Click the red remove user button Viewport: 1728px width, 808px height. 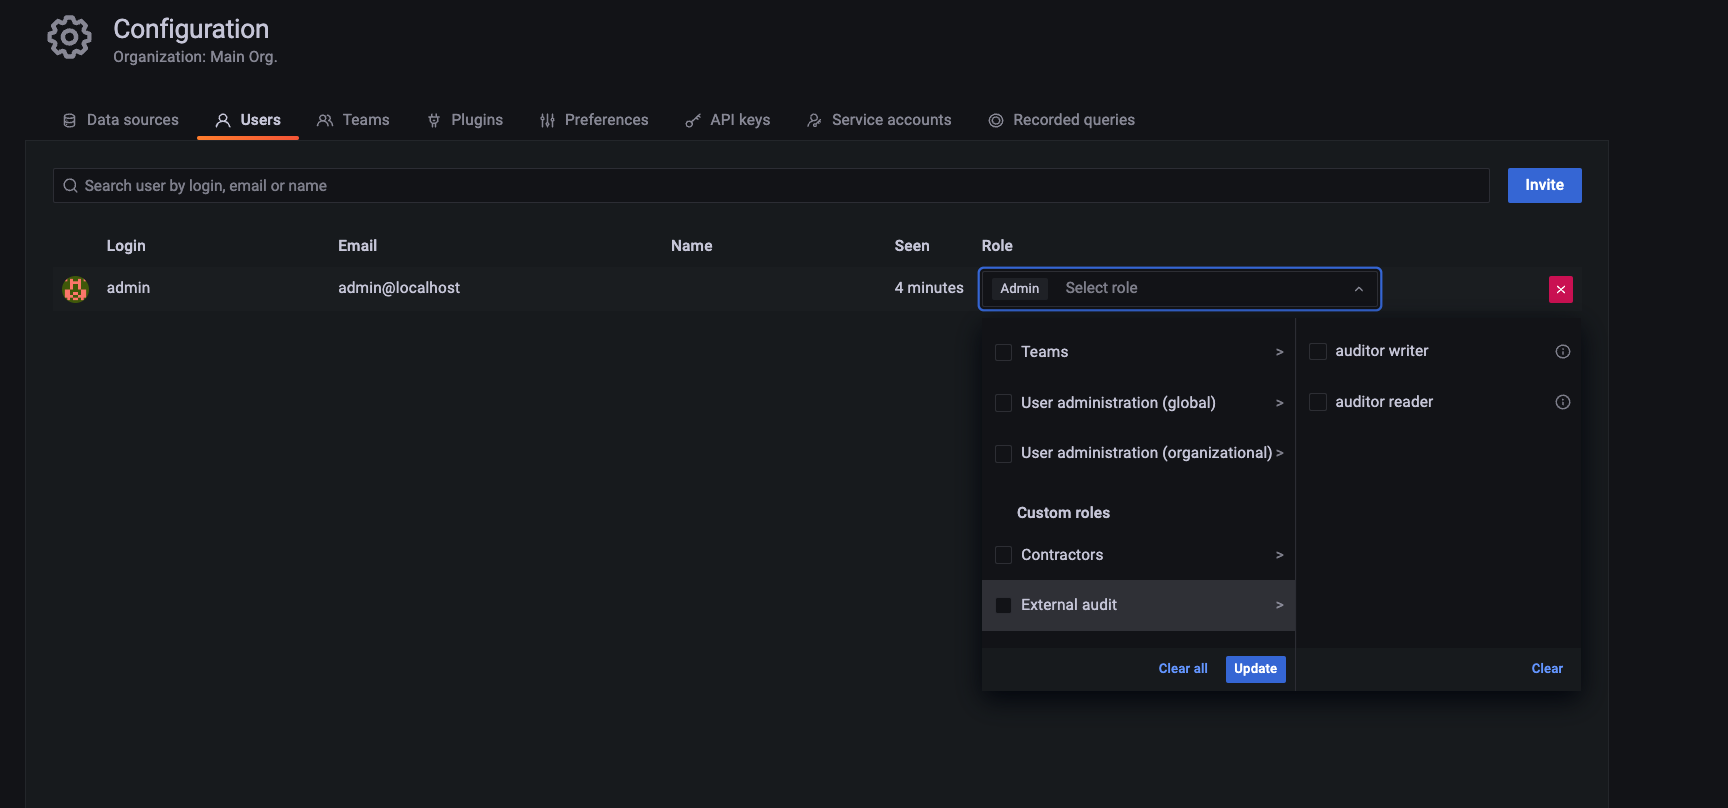point(1560,289)
